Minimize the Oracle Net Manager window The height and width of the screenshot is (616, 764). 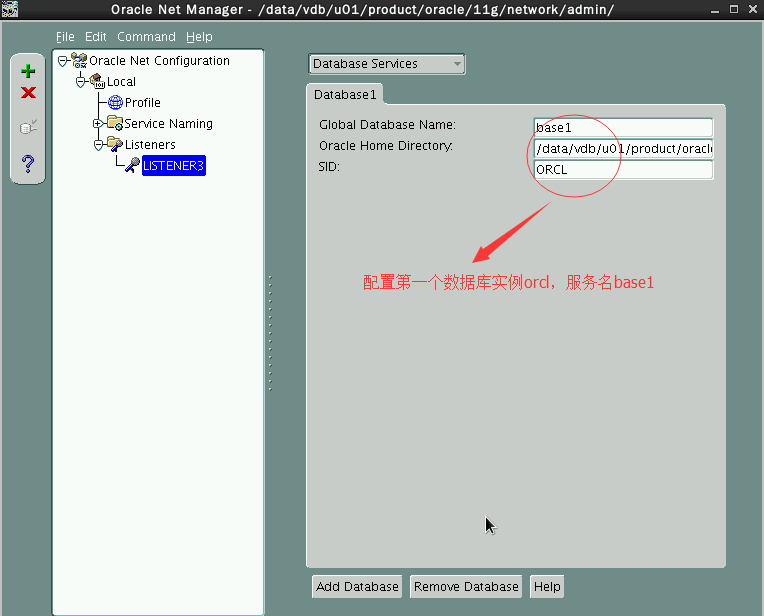click(x=714, y=10)
